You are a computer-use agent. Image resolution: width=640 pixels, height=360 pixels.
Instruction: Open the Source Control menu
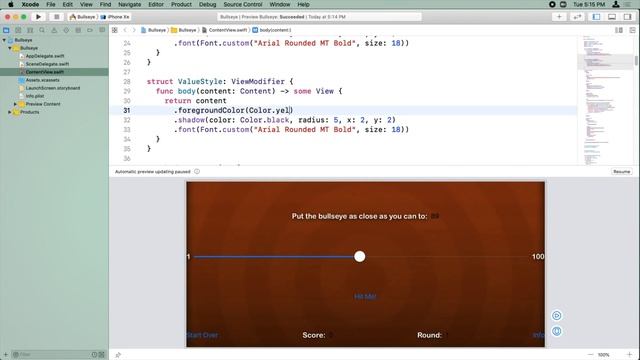click(243, 4)
